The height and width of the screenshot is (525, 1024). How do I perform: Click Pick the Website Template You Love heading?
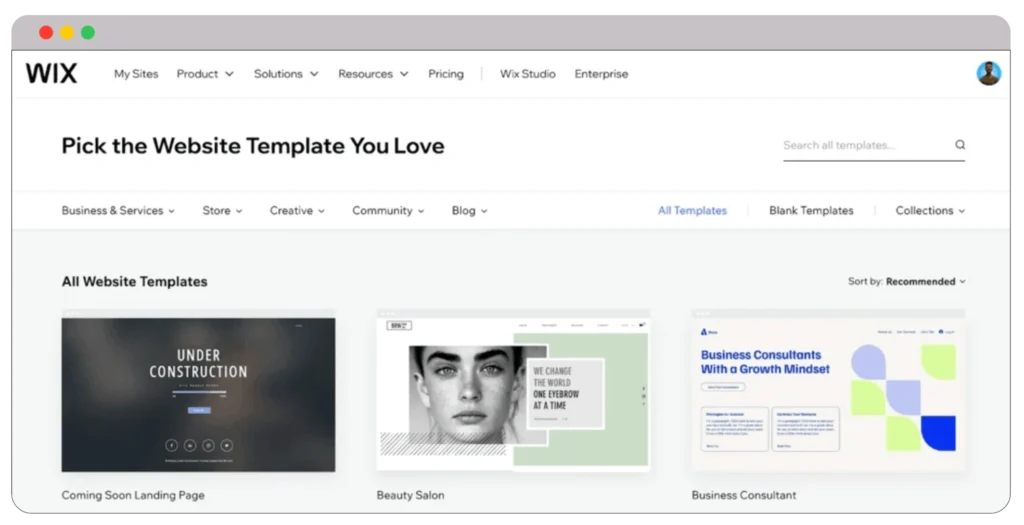tap(253, 146)
